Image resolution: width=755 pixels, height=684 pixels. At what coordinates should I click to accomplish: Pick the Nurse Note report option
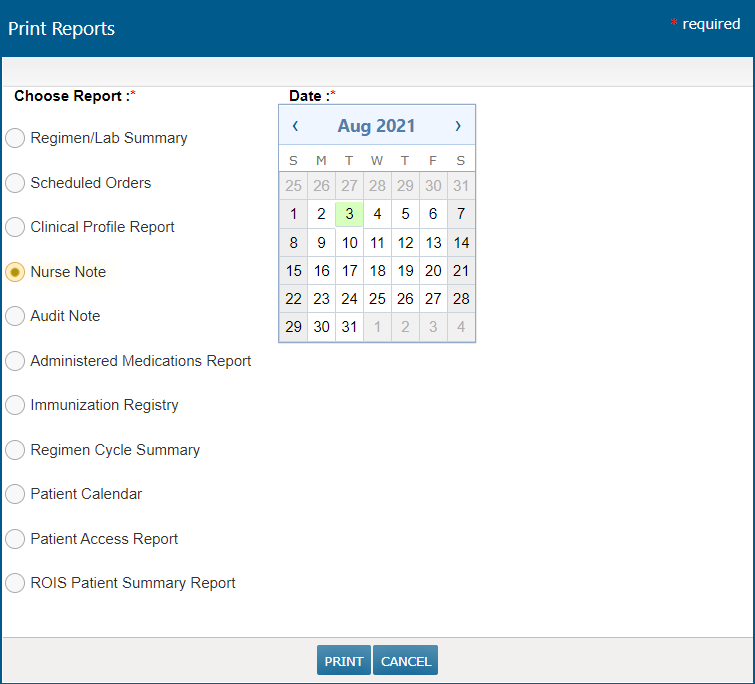(x=15, y=272)
